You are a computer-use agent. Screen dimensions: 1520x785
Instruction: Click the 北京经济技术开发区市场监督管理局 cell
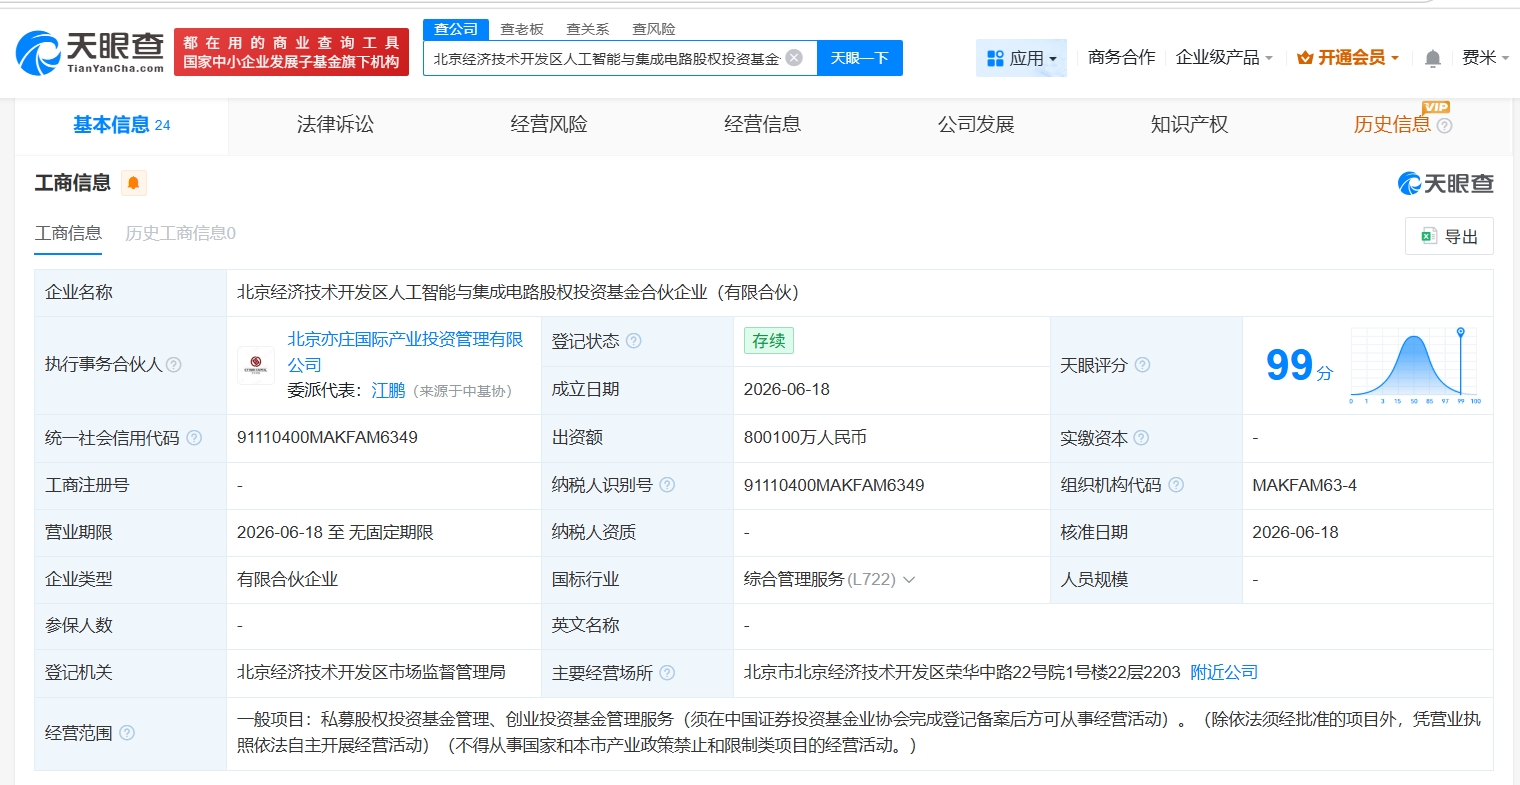371,673
